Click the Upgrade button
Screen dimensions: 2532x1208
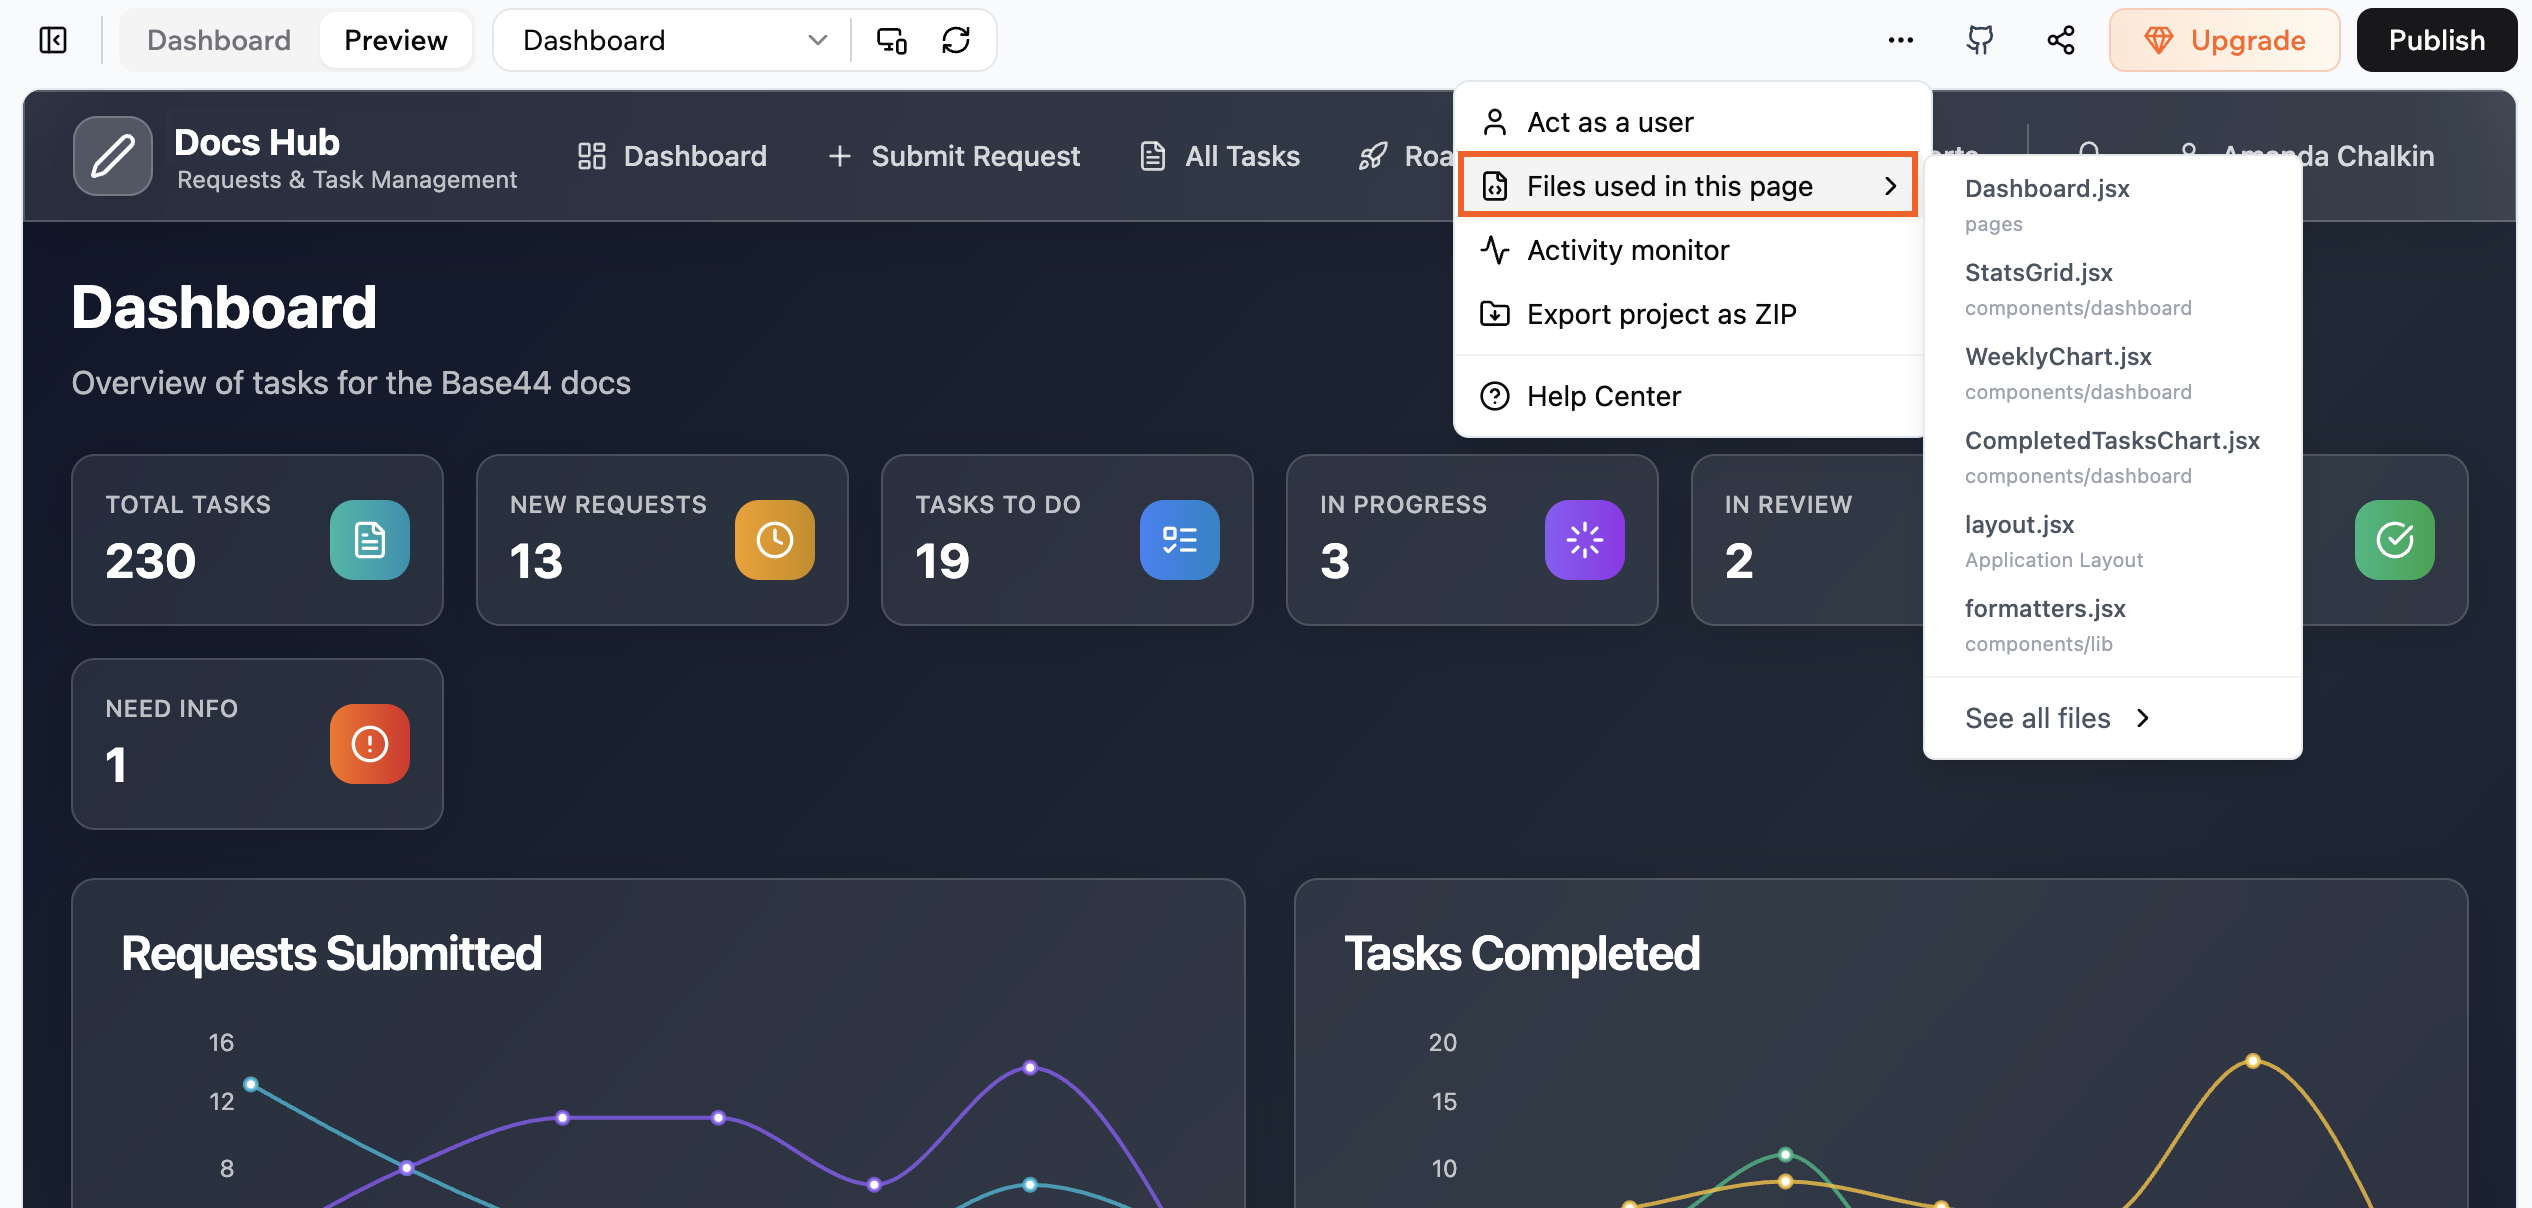[x=2224, y=40]
